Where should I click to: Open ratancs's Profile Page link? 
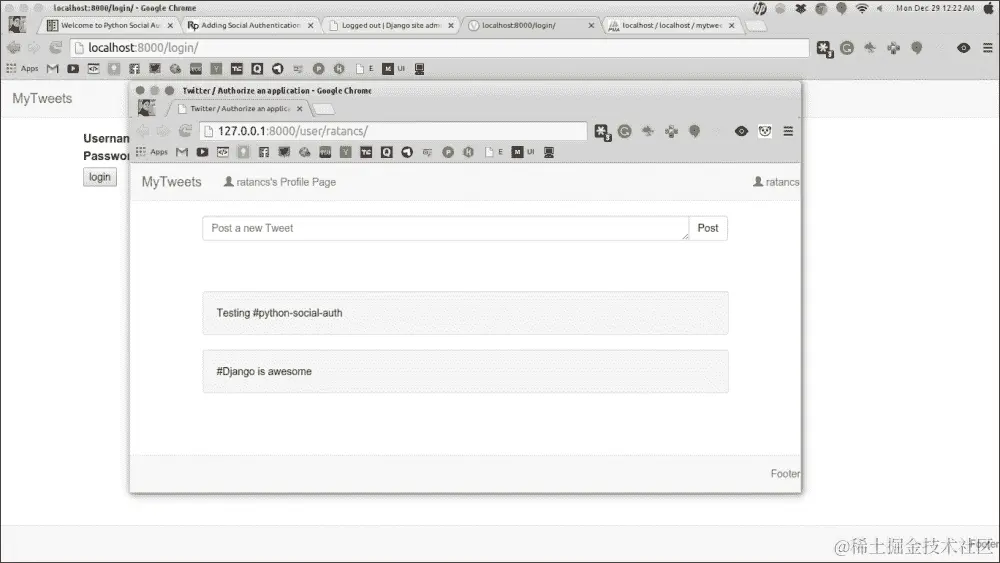[279, 182]
